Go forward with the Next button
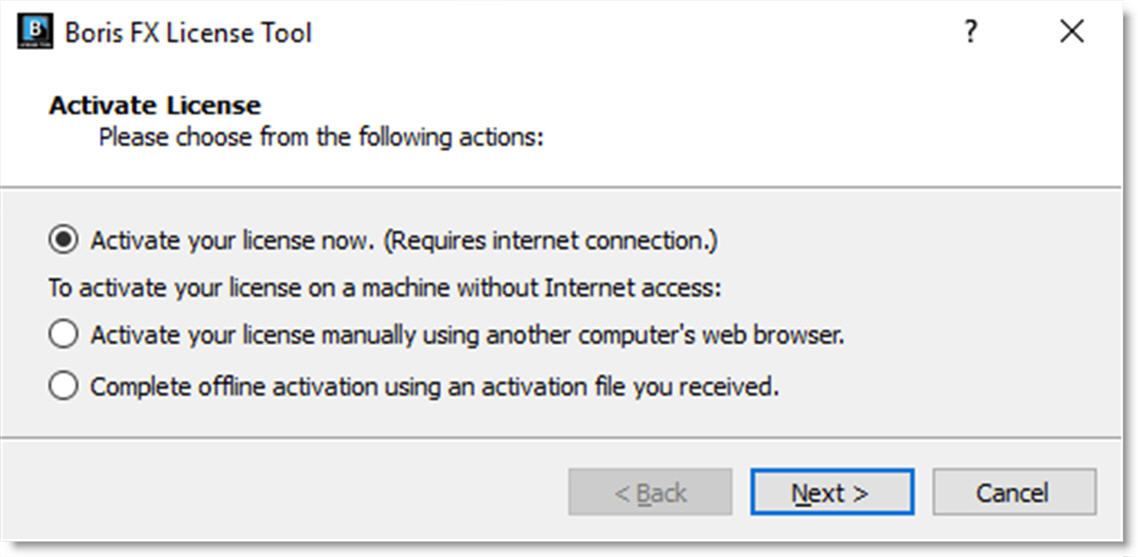The height and width of the screenshot is (557, 1138). 832,492
